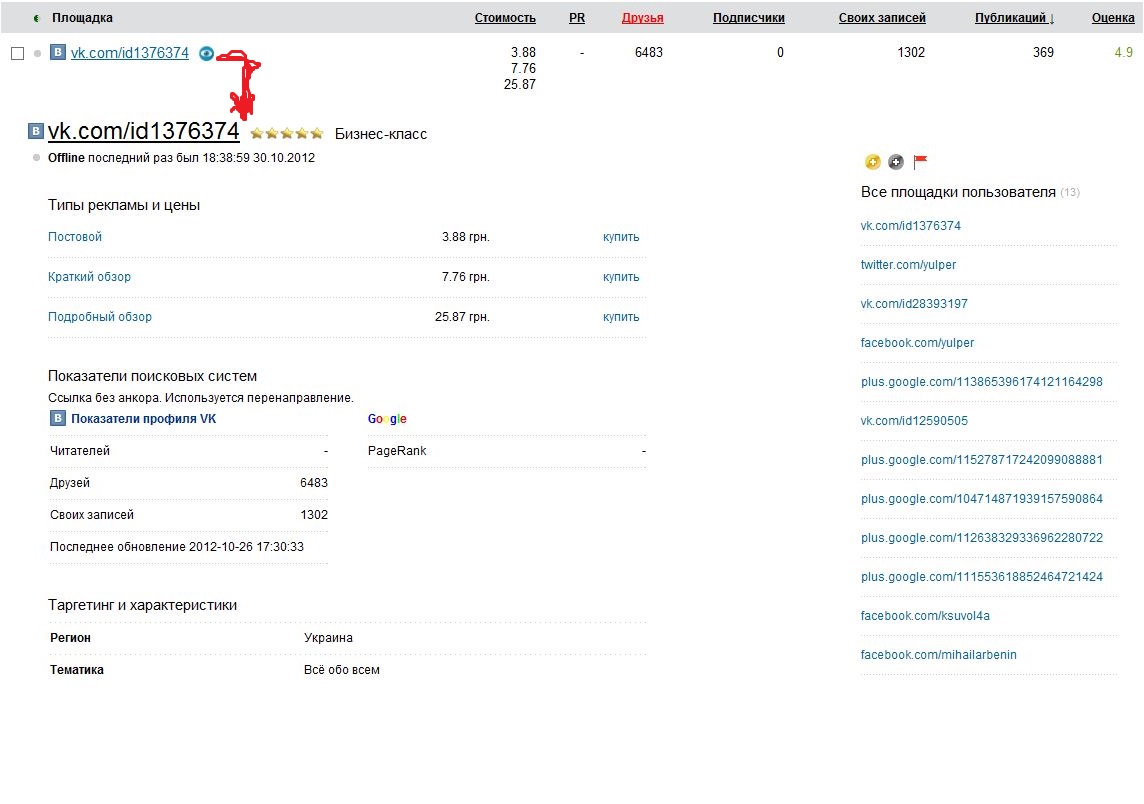Open the large vk.com/id1376374 heading link
The height and width of the screenshot is (804, 1144).
(144, 131)
